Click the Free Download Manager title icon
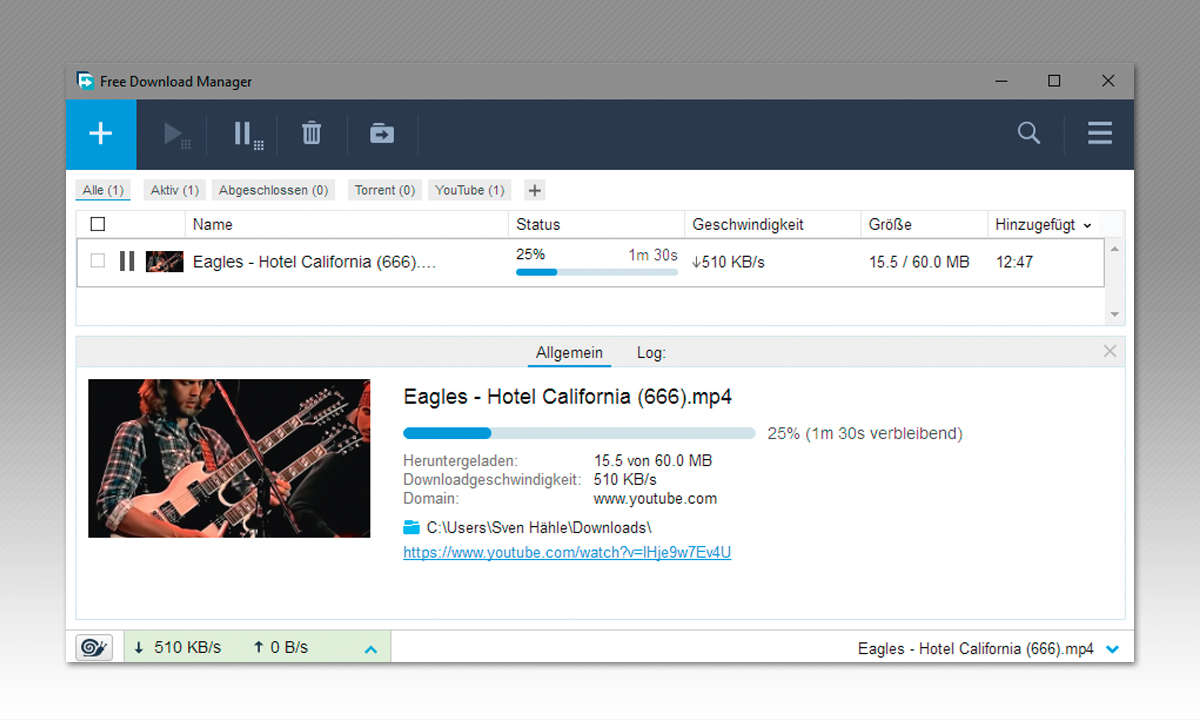Screen dimensions: 1200x720 point(85,81)
